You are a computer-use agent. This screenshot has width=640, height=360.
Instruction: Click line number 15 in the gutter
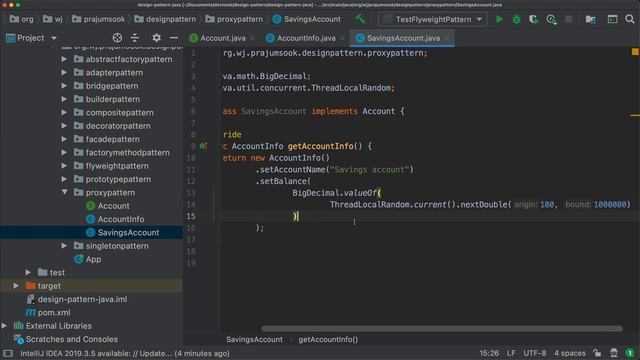coord(191,216)
